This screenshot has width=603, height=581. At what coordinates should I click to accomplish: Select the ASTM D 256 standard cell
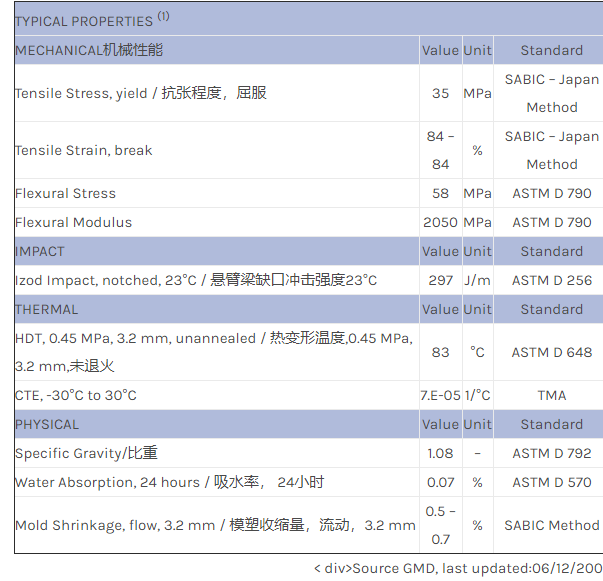pyautogui.click(x=551, y=280)
